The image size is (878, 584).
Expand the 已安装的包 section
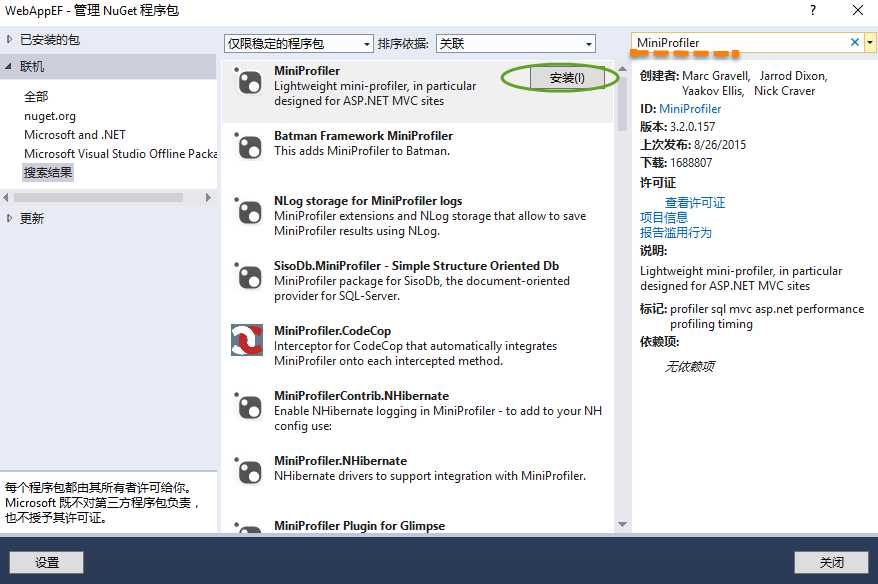click(9, 39)
